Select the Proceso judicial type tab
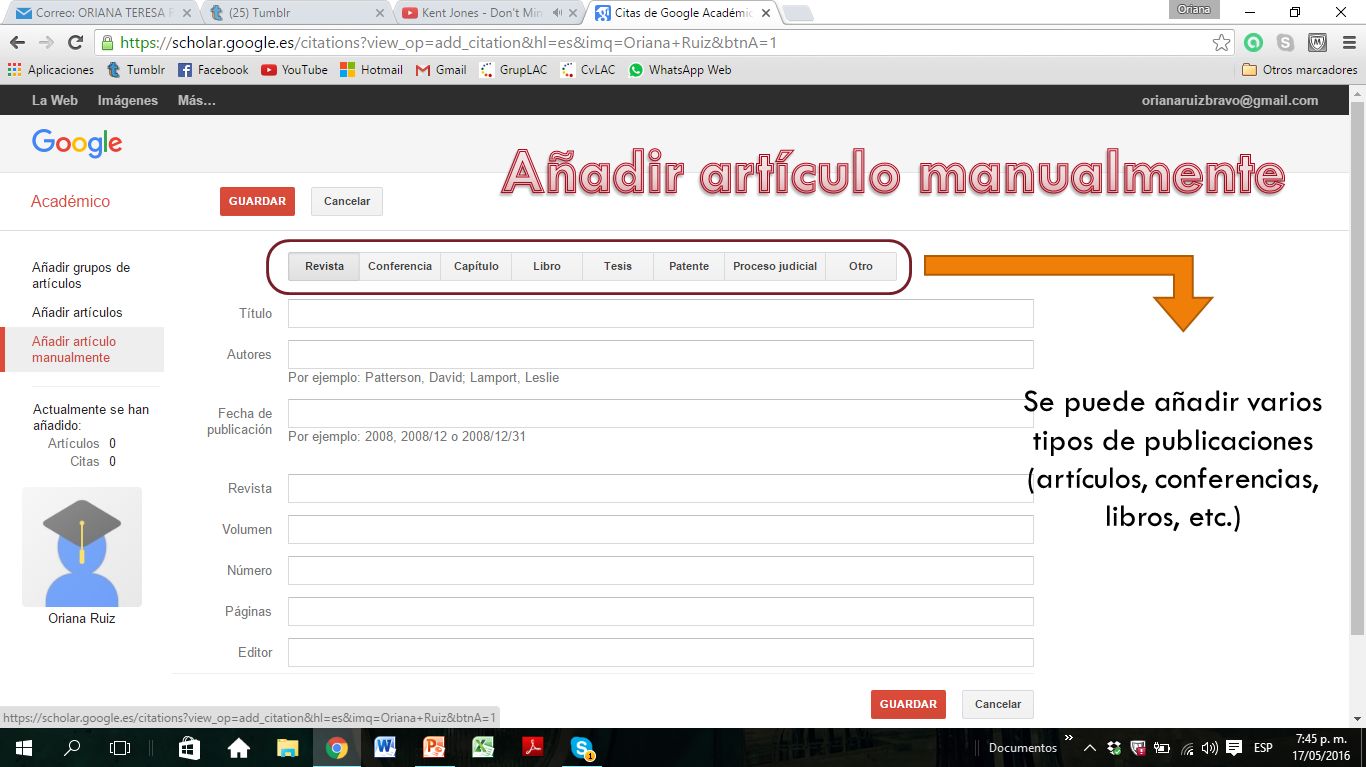Image resolution: width=1366 pixels, height=767 pixels. (x=775, y=266)
